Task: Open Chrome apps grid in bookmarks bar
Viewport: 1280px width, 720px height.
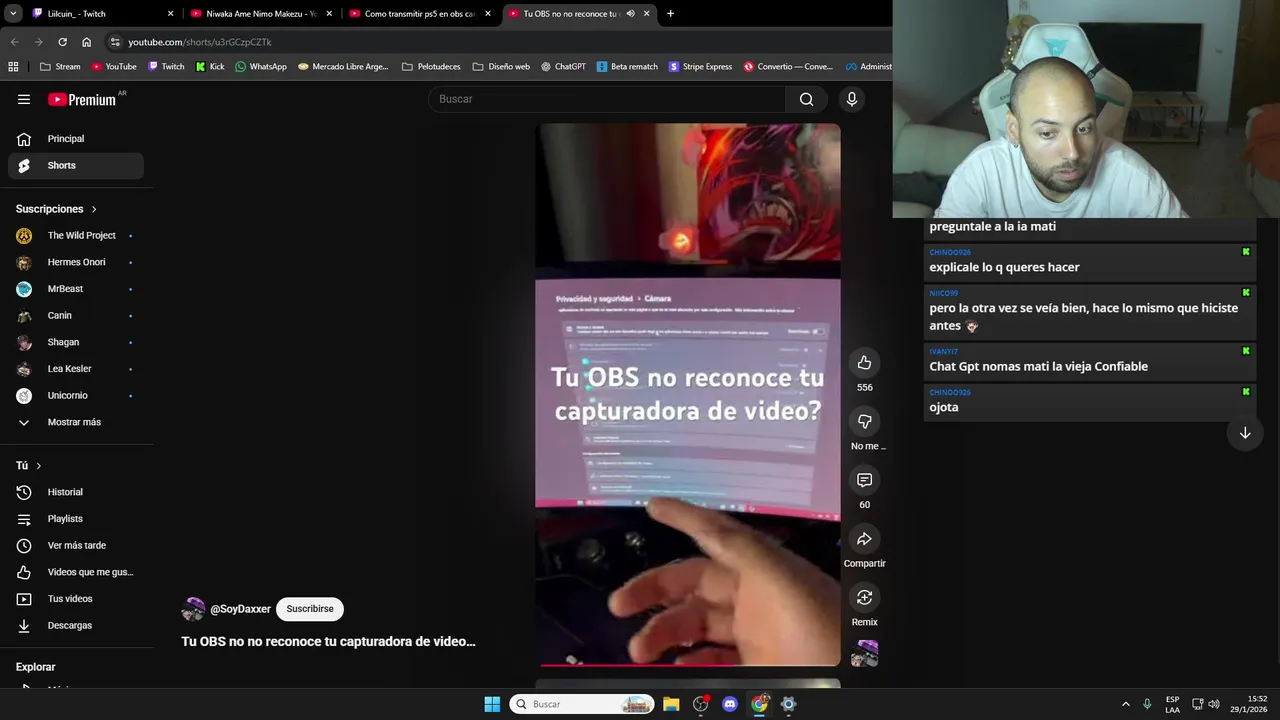Action: point(13,67)
